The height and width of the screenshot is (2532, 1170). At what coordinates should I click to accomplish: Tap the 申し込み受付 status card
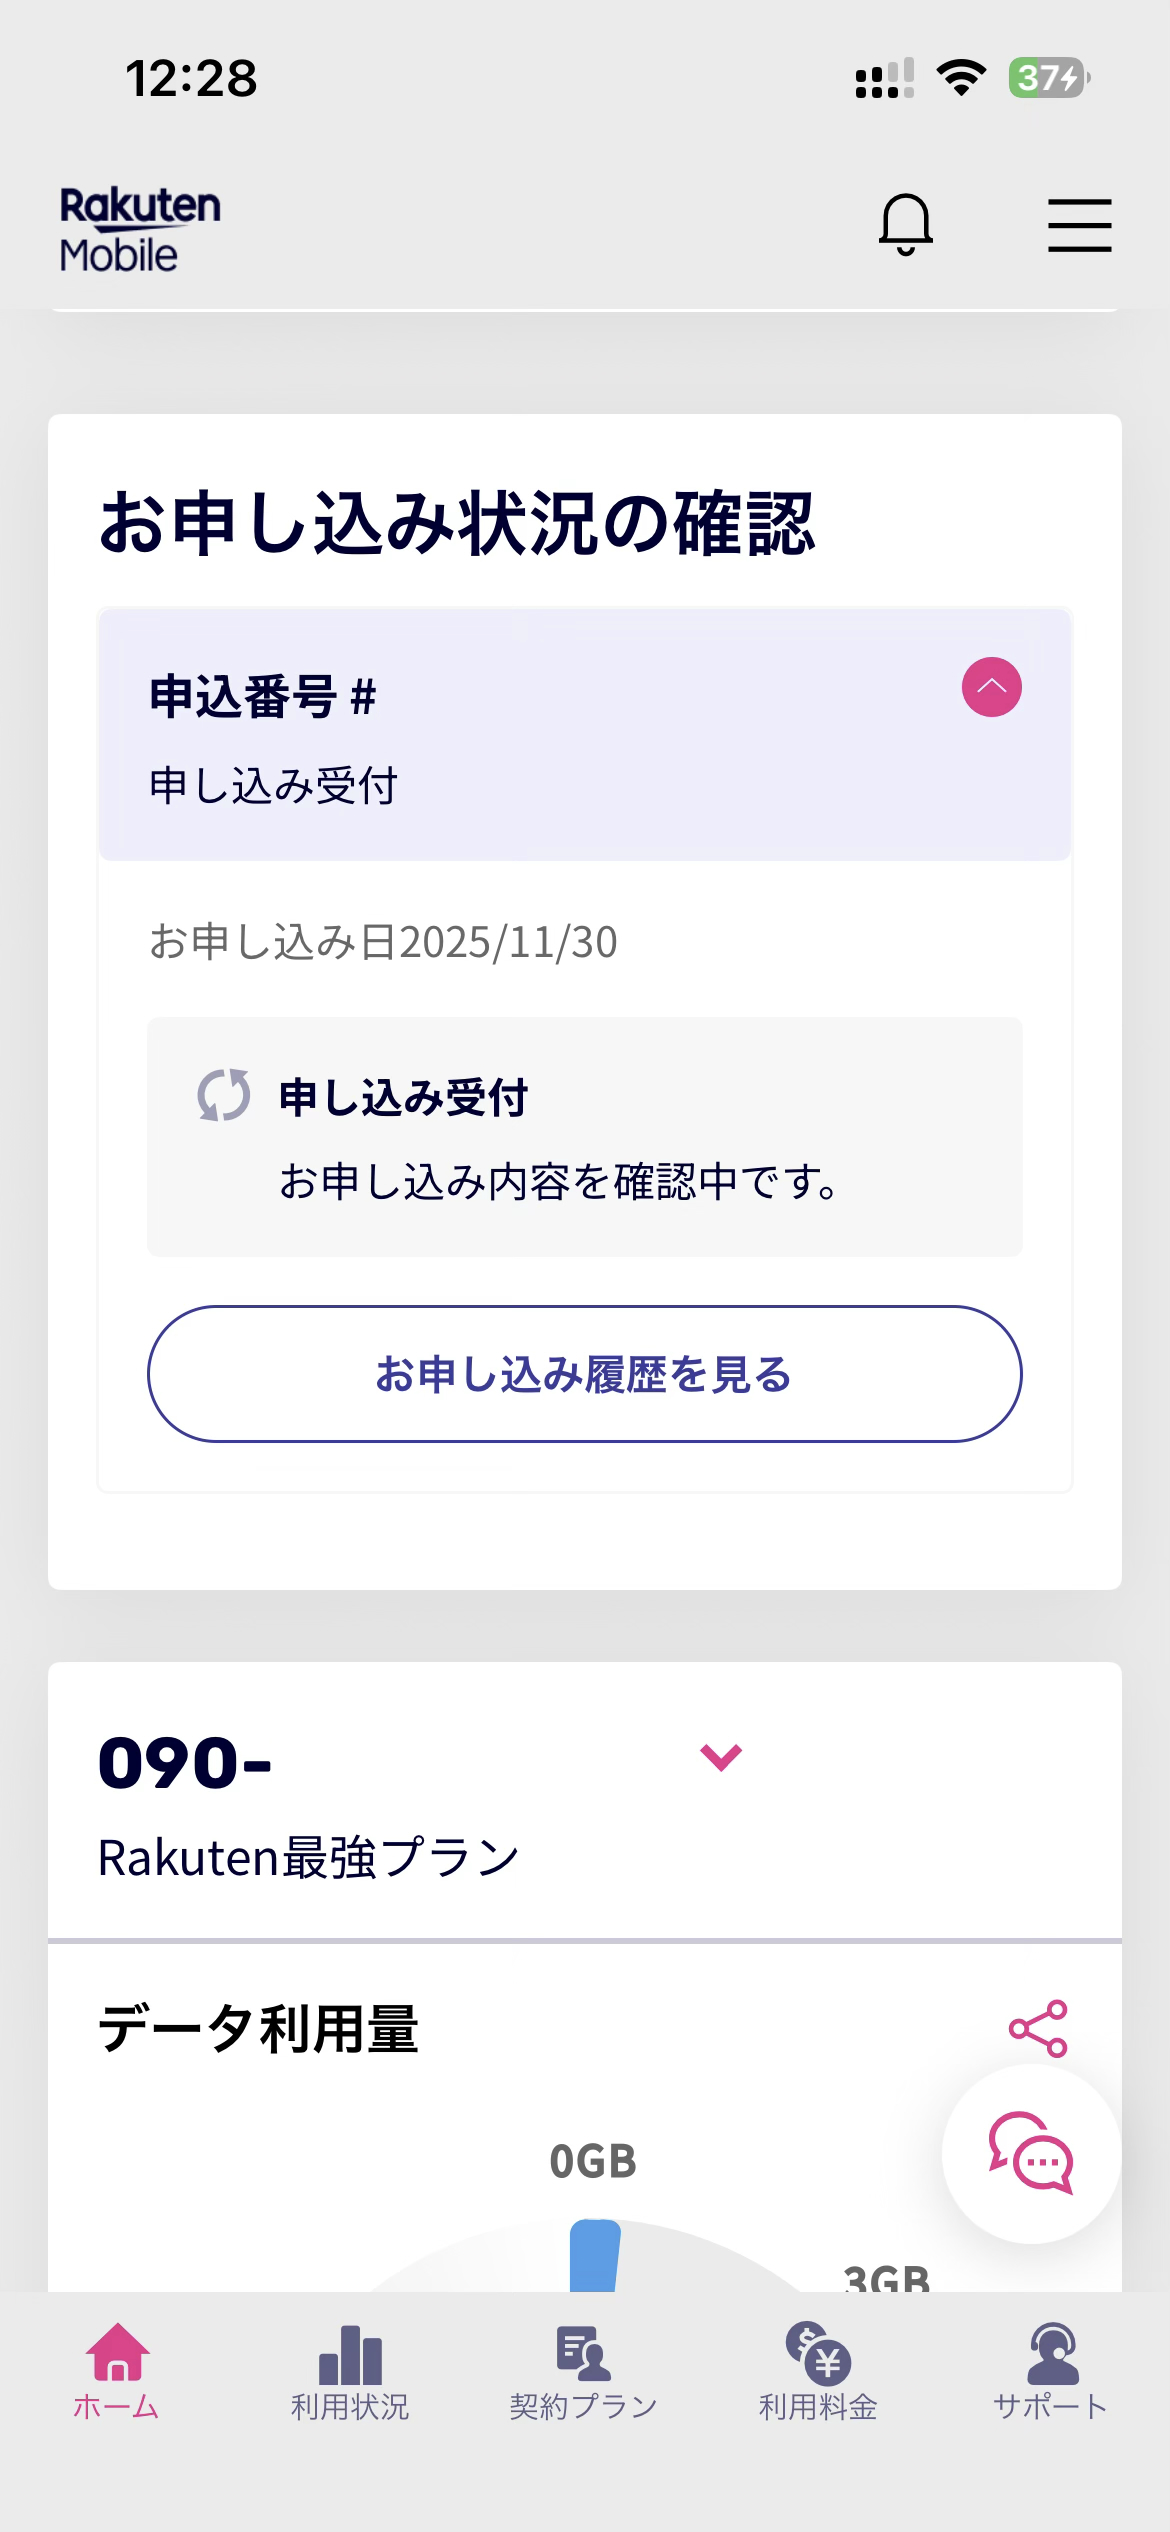click(585, 1137)
